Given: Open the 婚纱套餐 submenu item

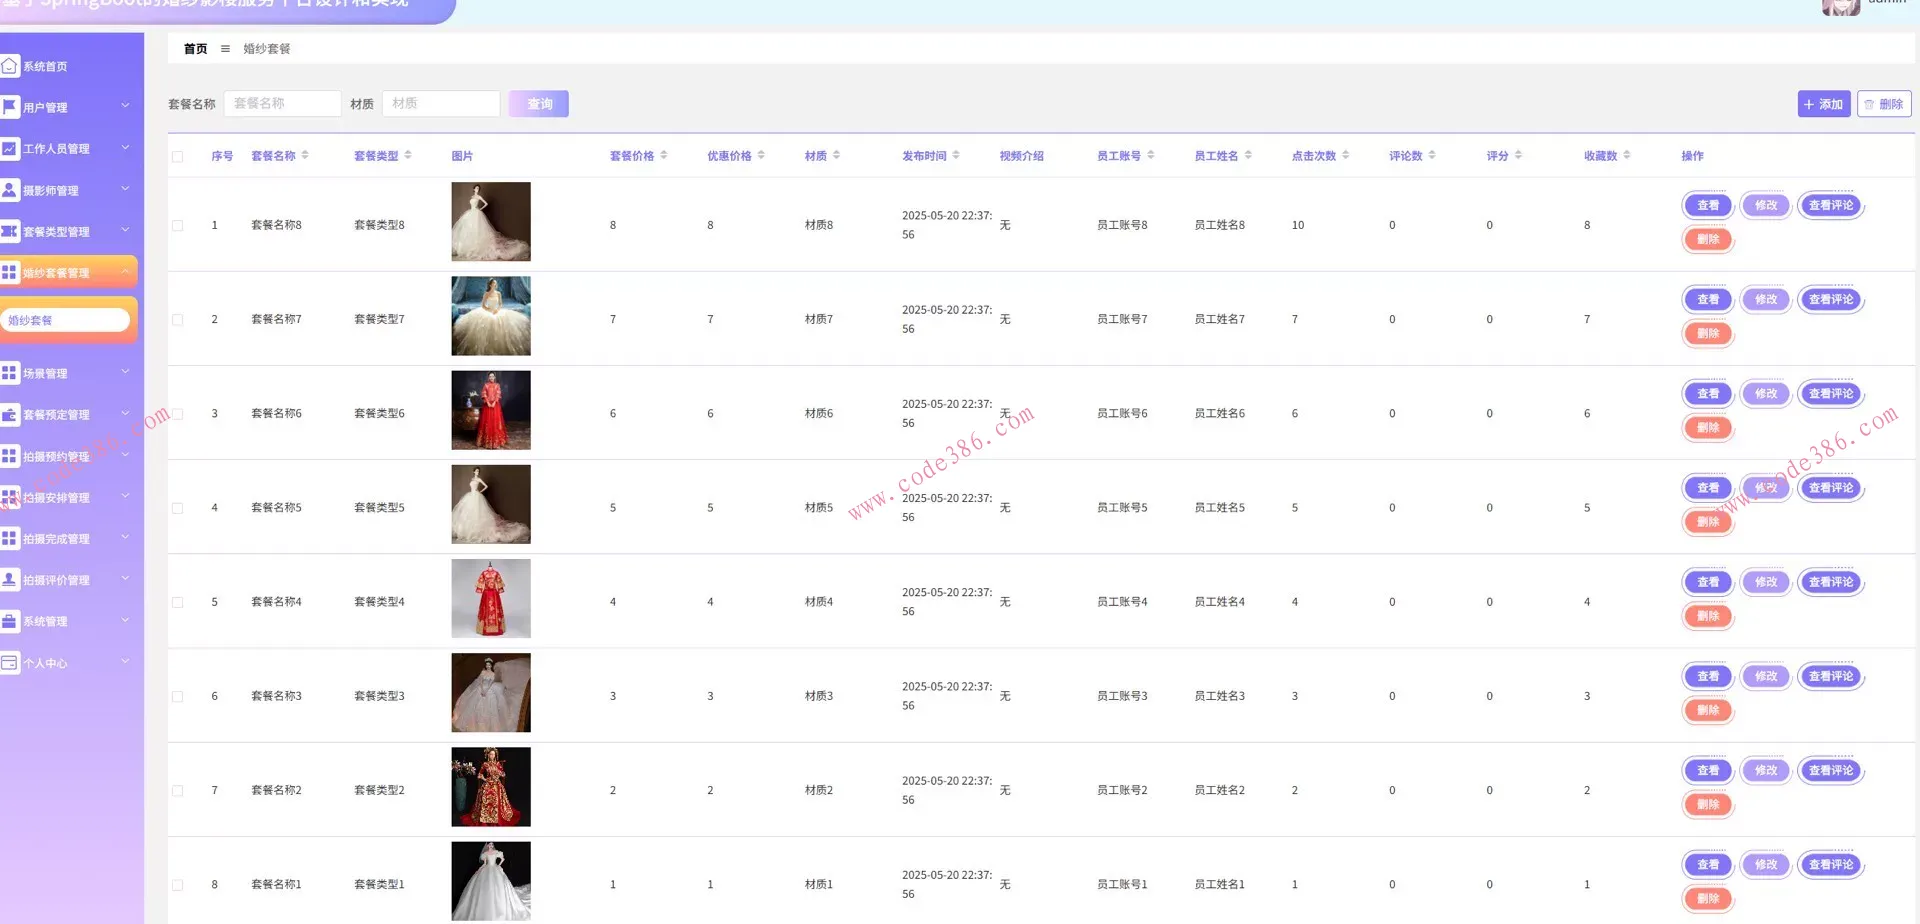Looking at the screenshot, I should [x=66, y=320].
